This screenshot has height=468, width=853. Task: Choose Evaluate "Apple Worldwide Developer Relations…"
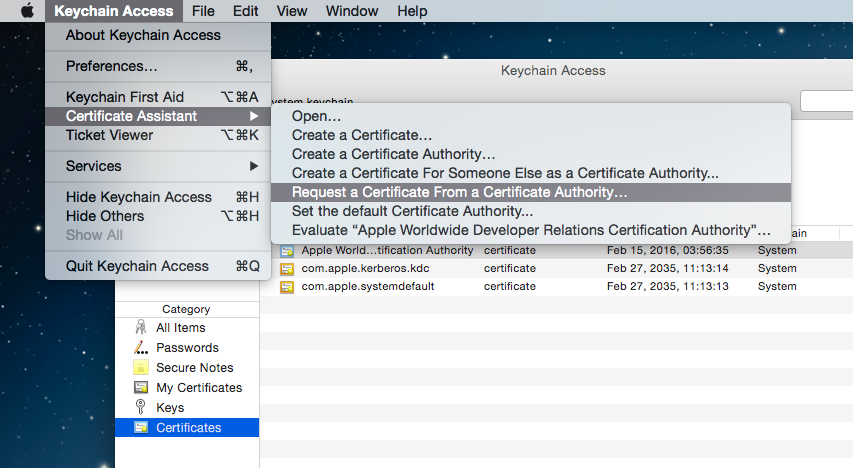pyautogui.click(x=530, y=230)
